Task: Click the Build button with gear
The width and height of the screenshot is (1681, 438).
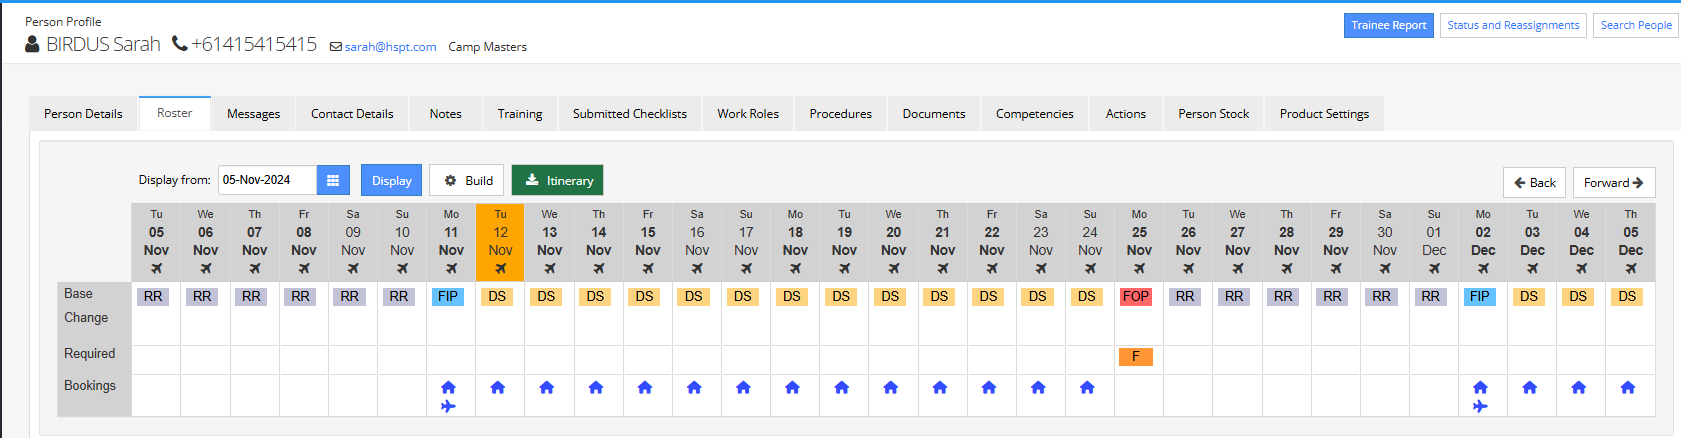Action: (x=467, y=180)
